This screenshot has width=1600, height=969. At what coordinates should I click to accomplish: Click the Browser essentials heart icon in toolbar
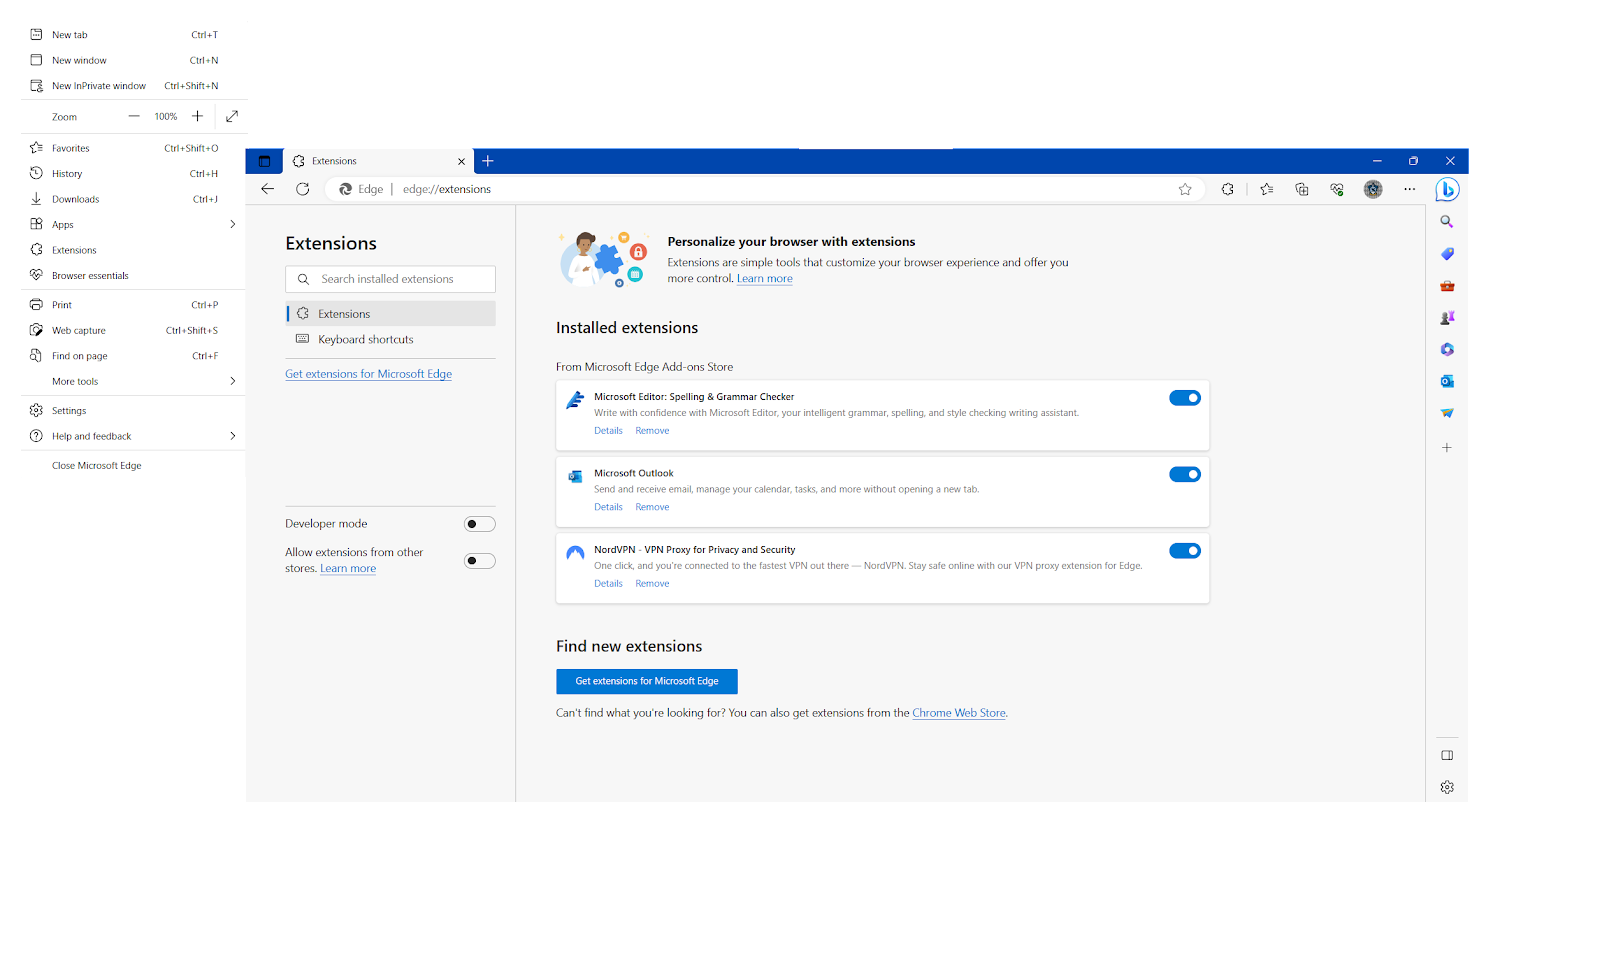click(1337, 189)
